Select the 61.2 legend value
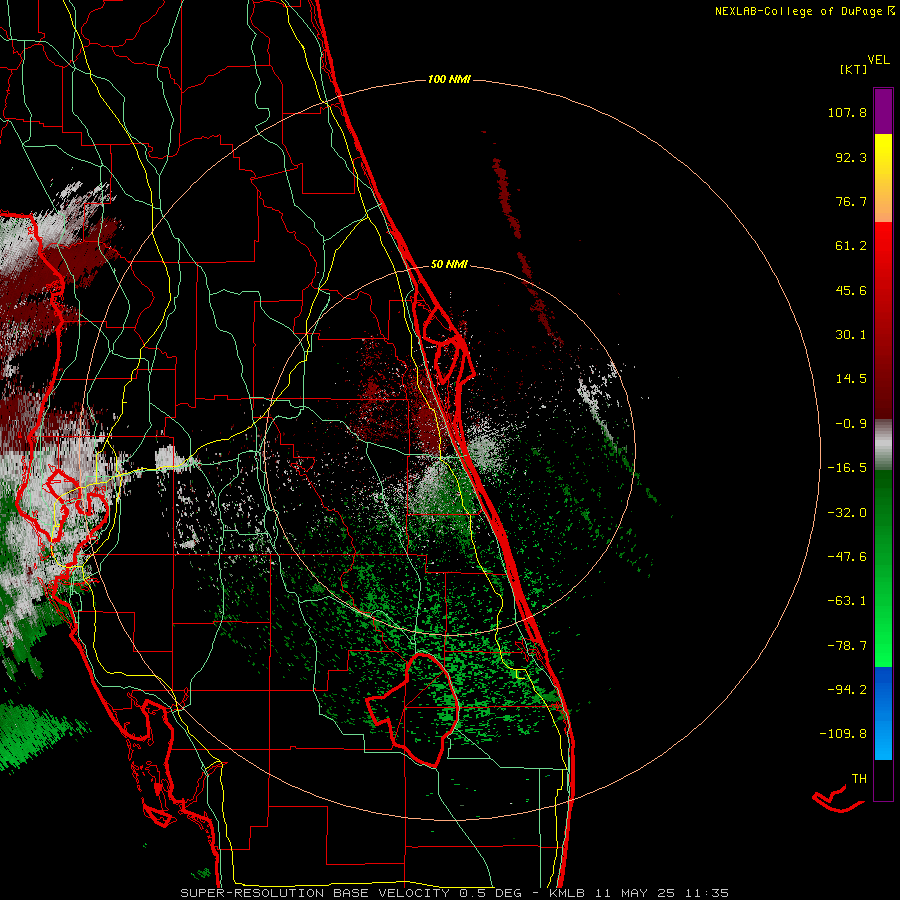Screen dimensions: 900x900 tap(851, 246)
